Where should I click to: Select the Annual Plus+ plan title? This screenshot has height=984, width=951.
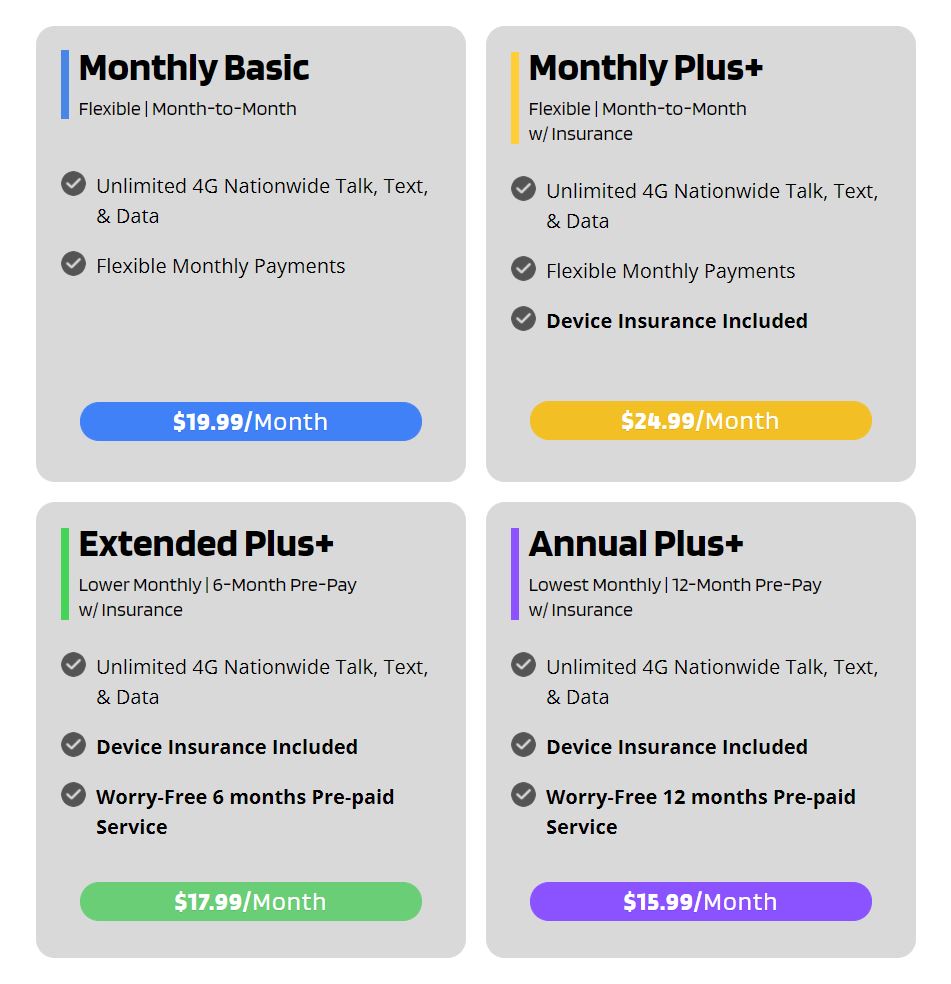(x=635, y=543)
